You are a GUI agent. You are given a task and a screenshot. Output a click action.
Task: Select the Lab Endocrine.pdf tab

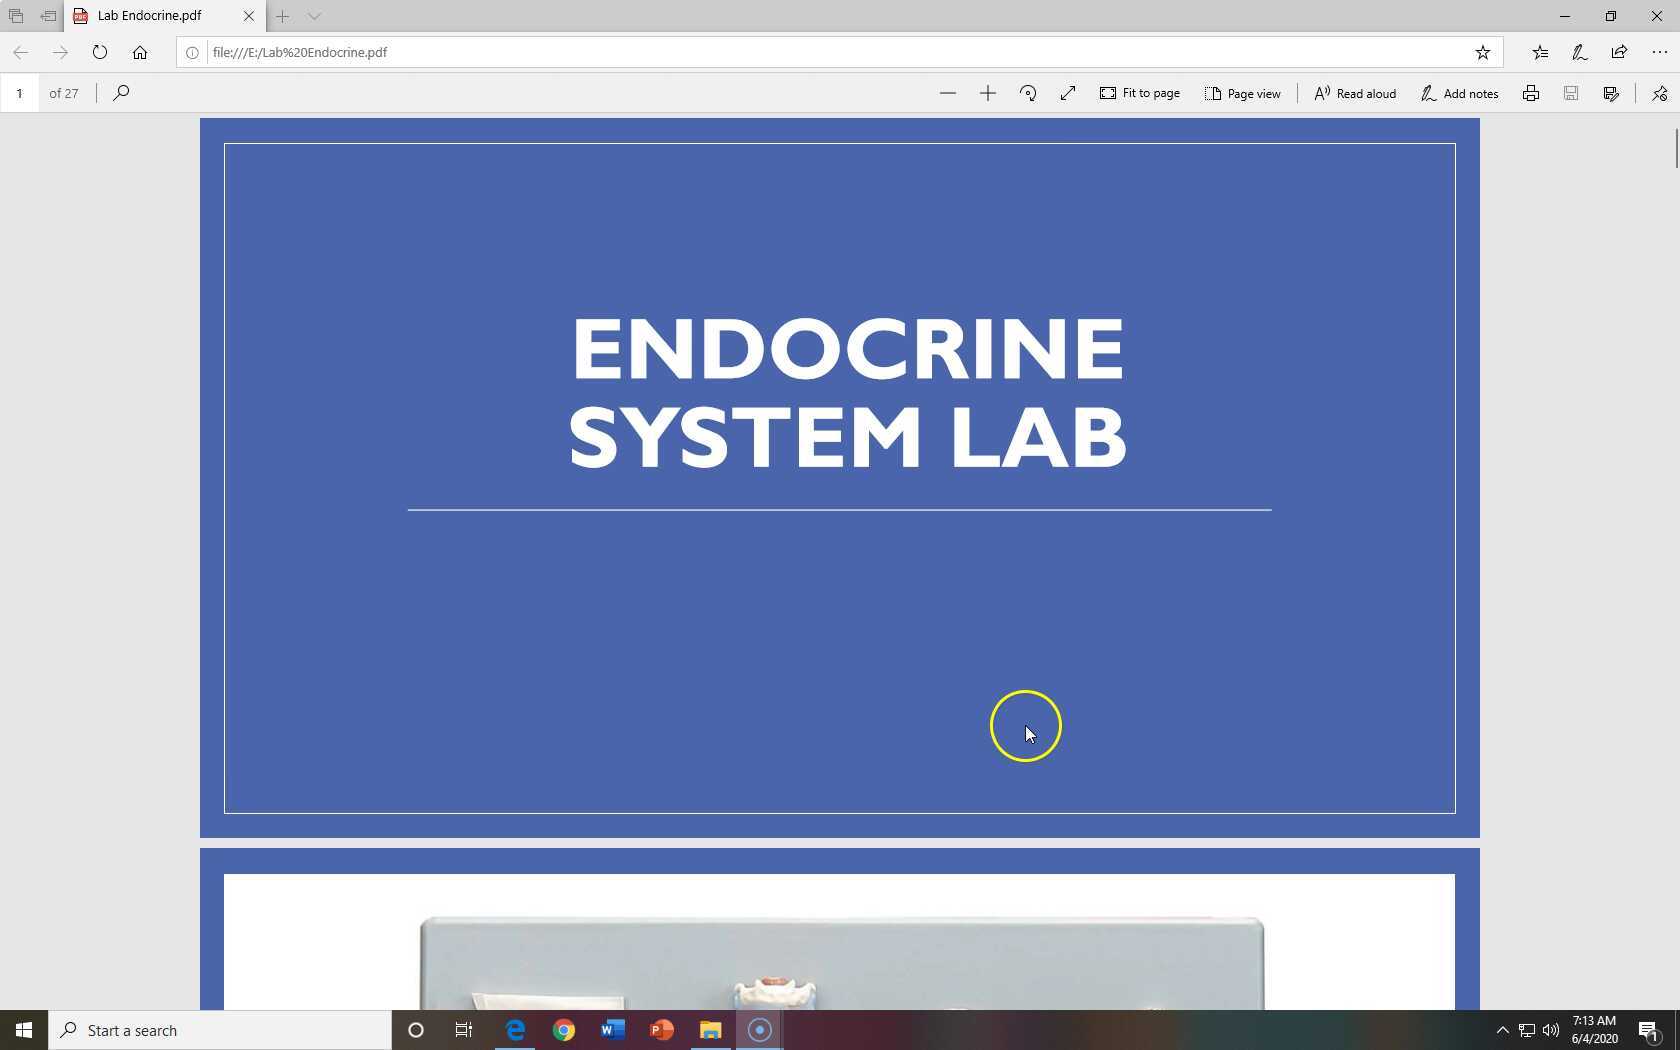point(160,16)
